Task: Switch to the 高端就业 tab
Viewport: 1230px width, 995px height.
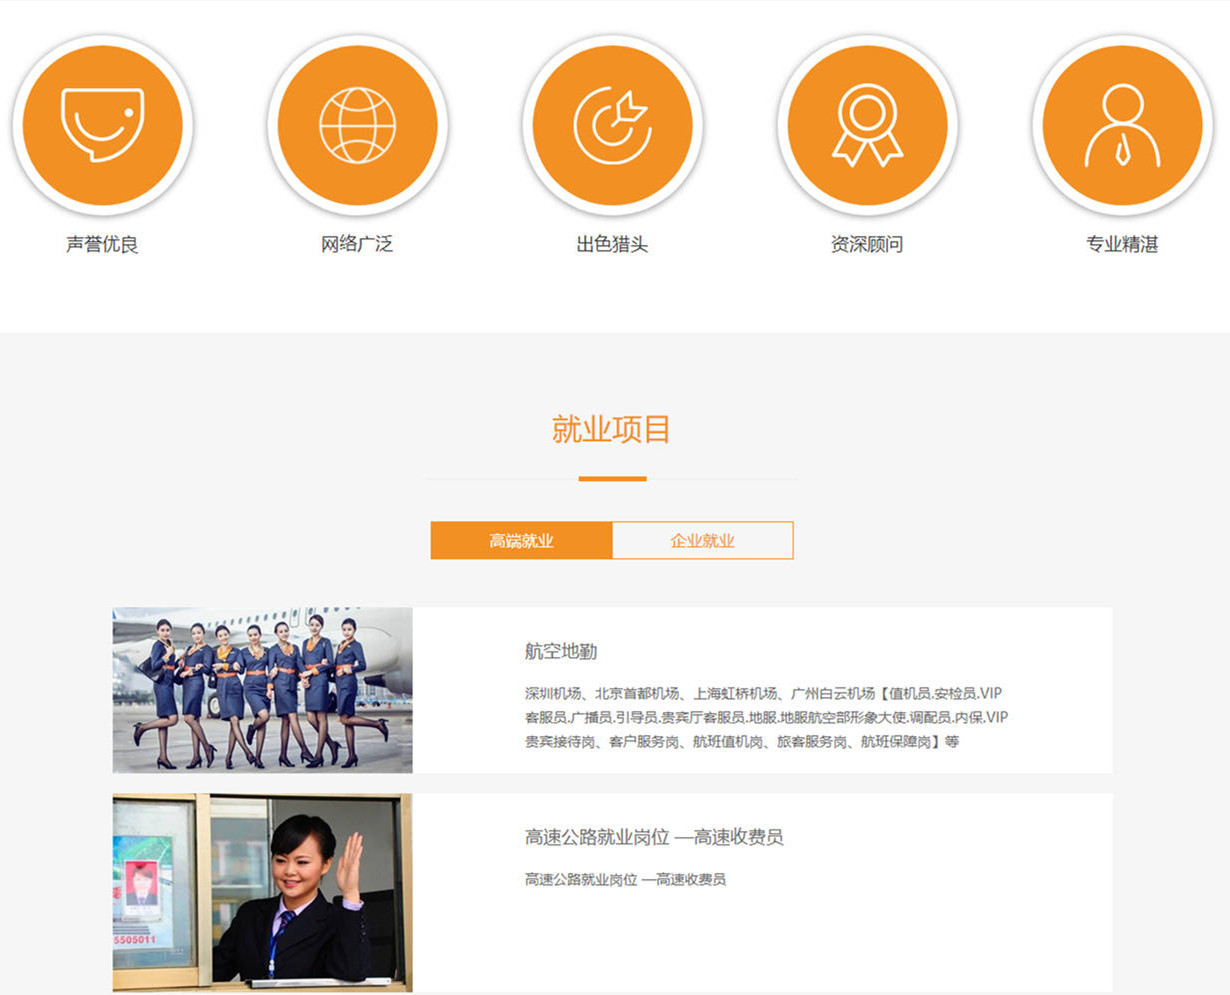Action: click(521, 541)
